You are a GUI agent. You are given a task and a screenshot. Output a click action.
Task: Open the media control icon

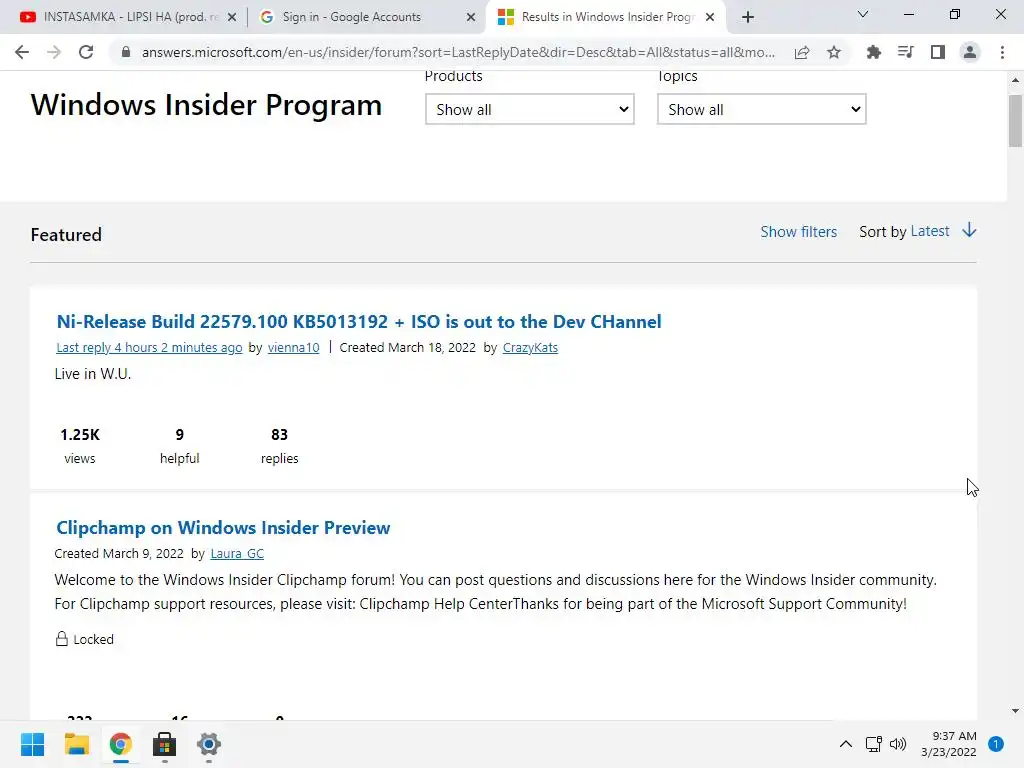click(x=905, y=52)
